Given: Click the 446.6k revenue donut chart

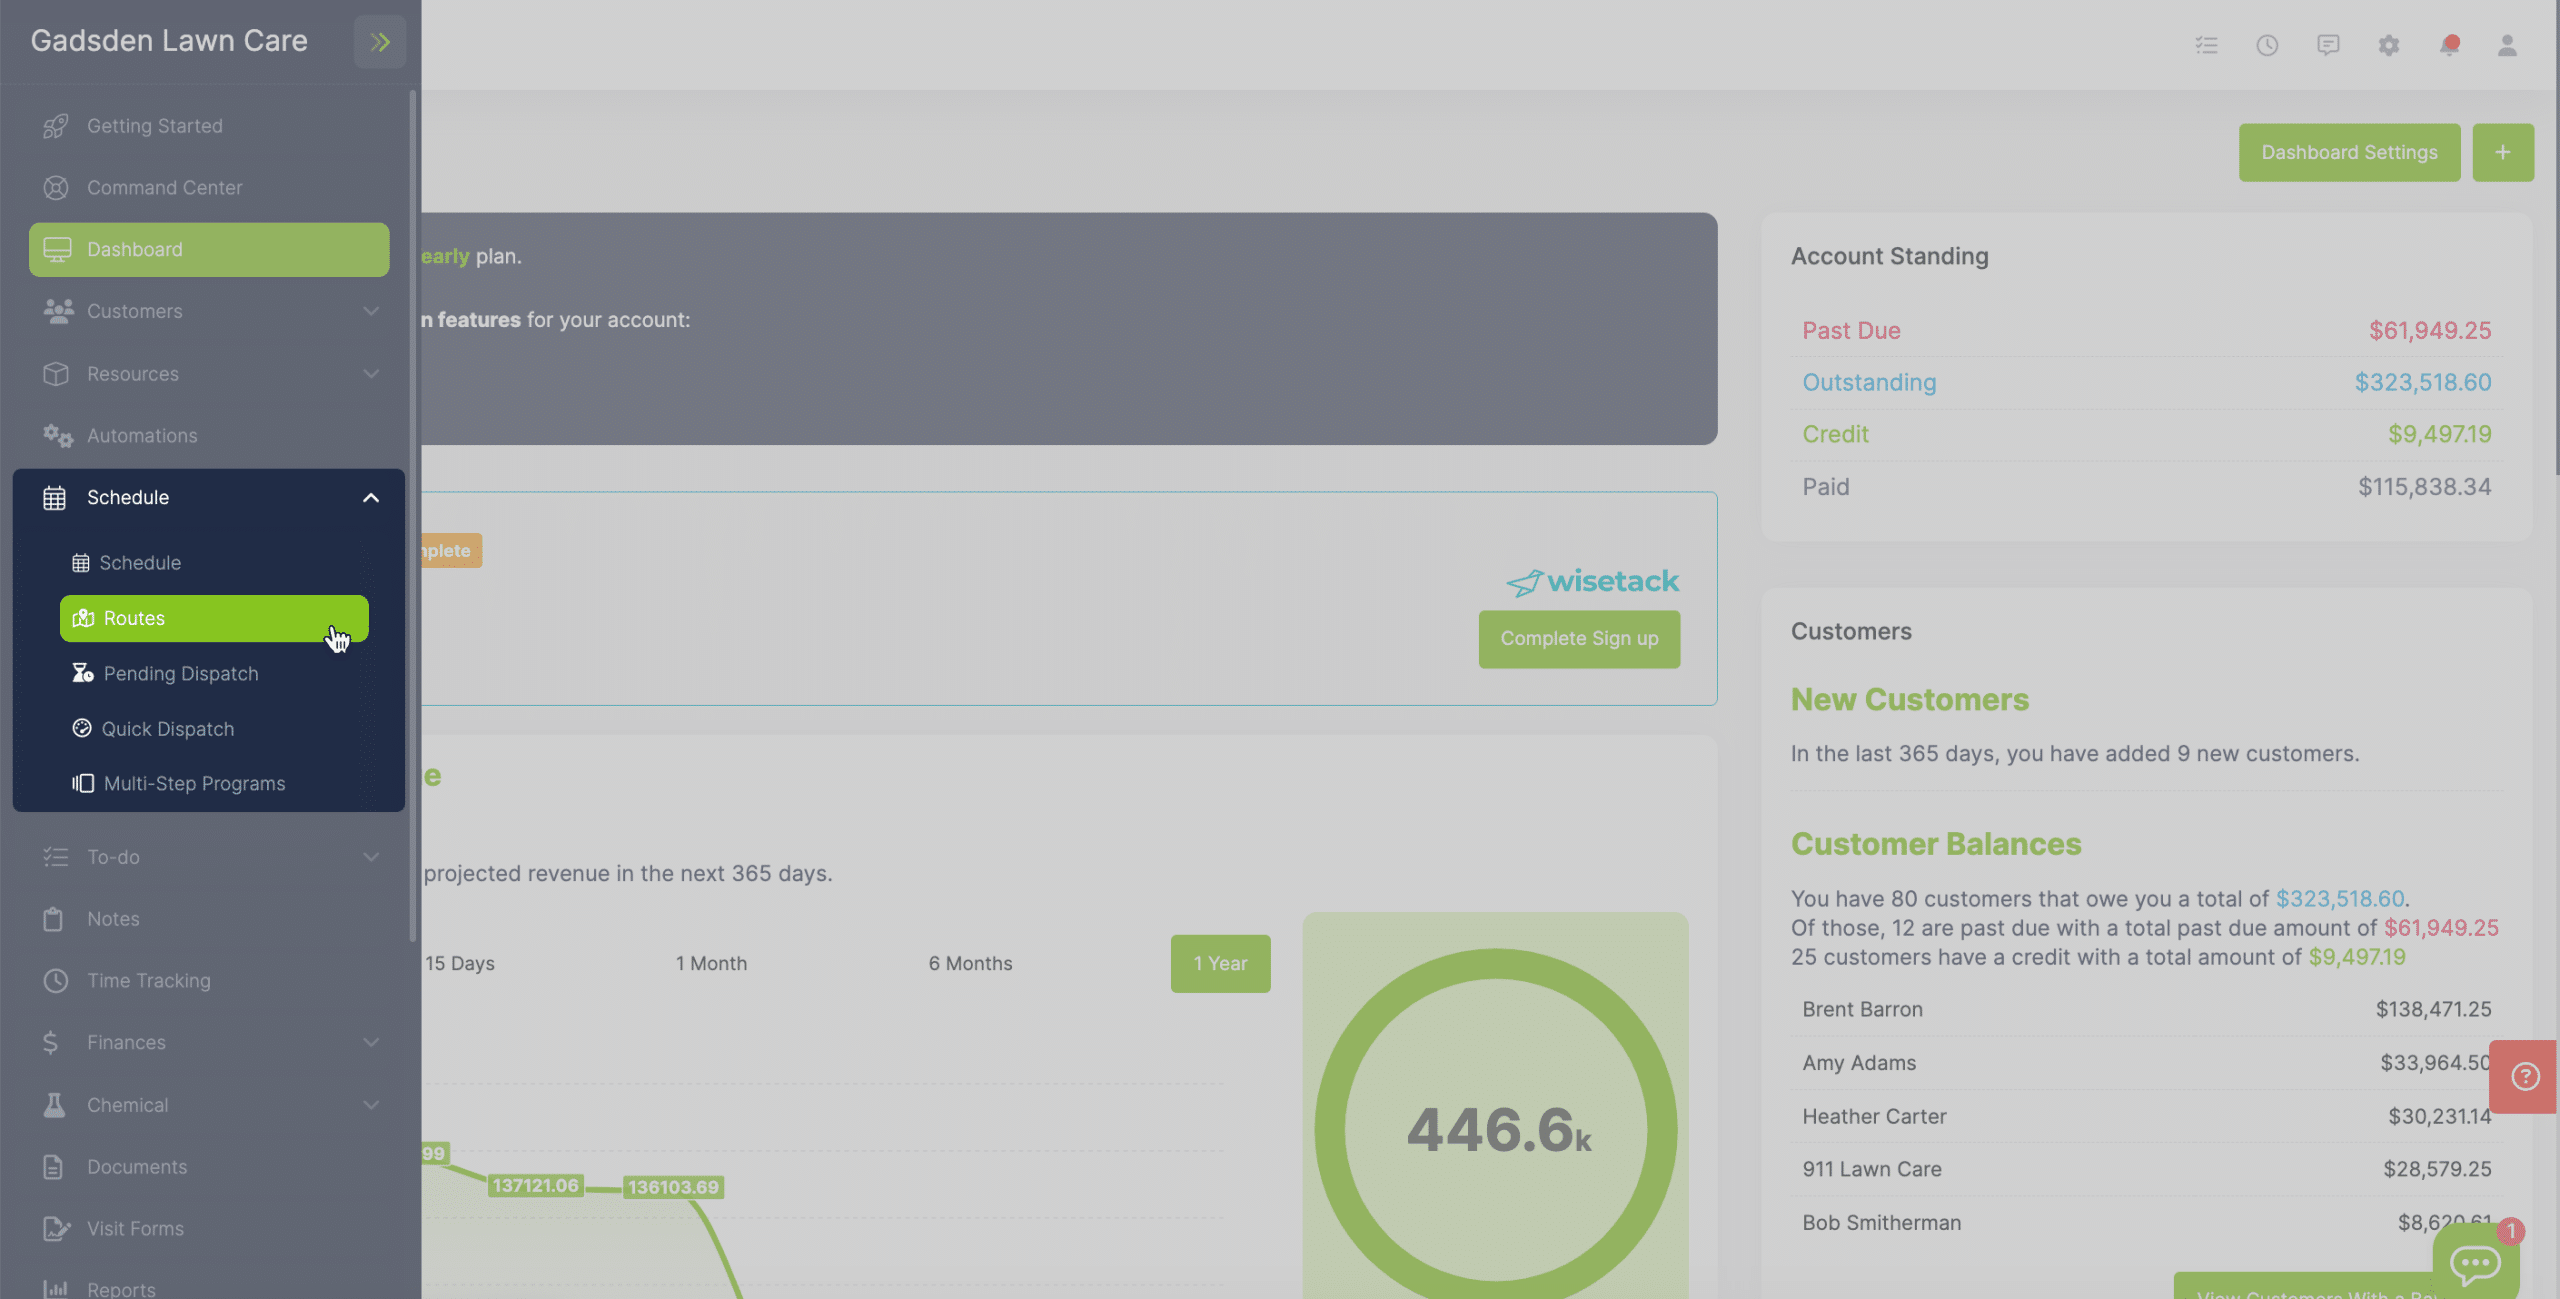Looking at the screenshot, I should (x=1496, y=1128).
